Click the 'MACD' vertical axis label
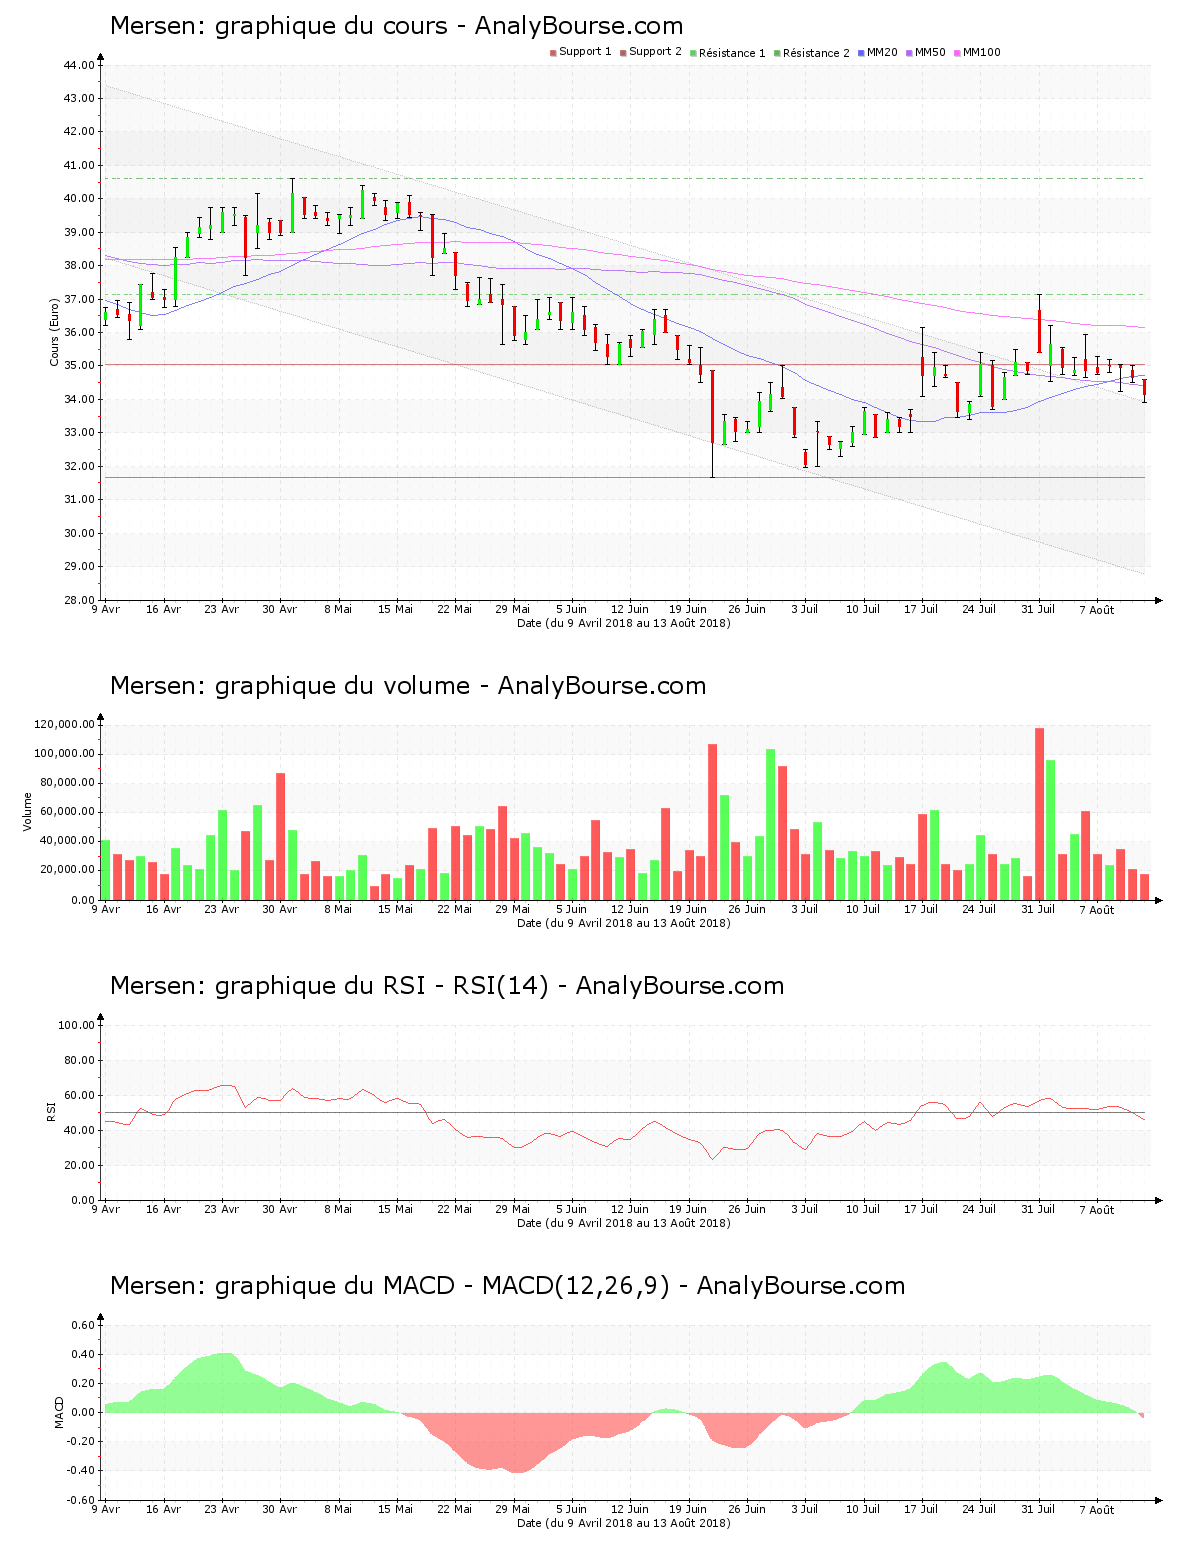This screenshot has width=1200, height=1550. click(59, 1412)
